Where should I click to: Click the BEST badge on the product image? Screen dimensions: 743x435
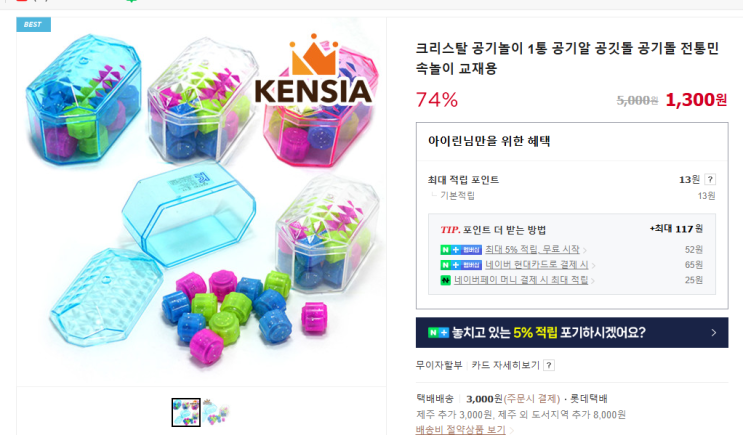pos(33,25)
